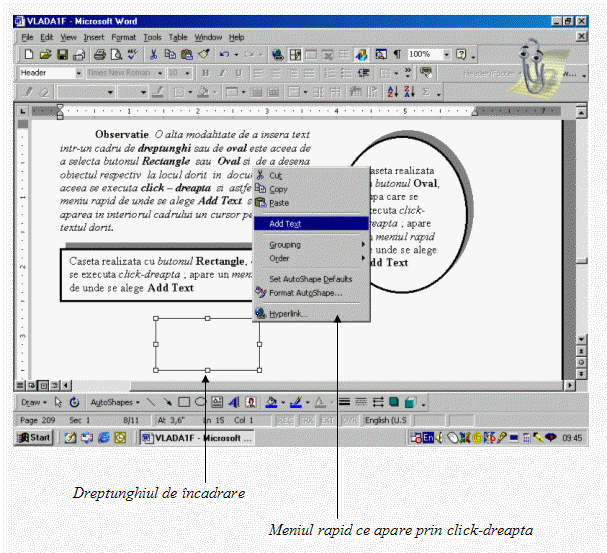Image resolution: width=607 pixels, height=553 pixels.
Task: Click the Fill Color bucket swatch
Action: [x=271, y=402]
